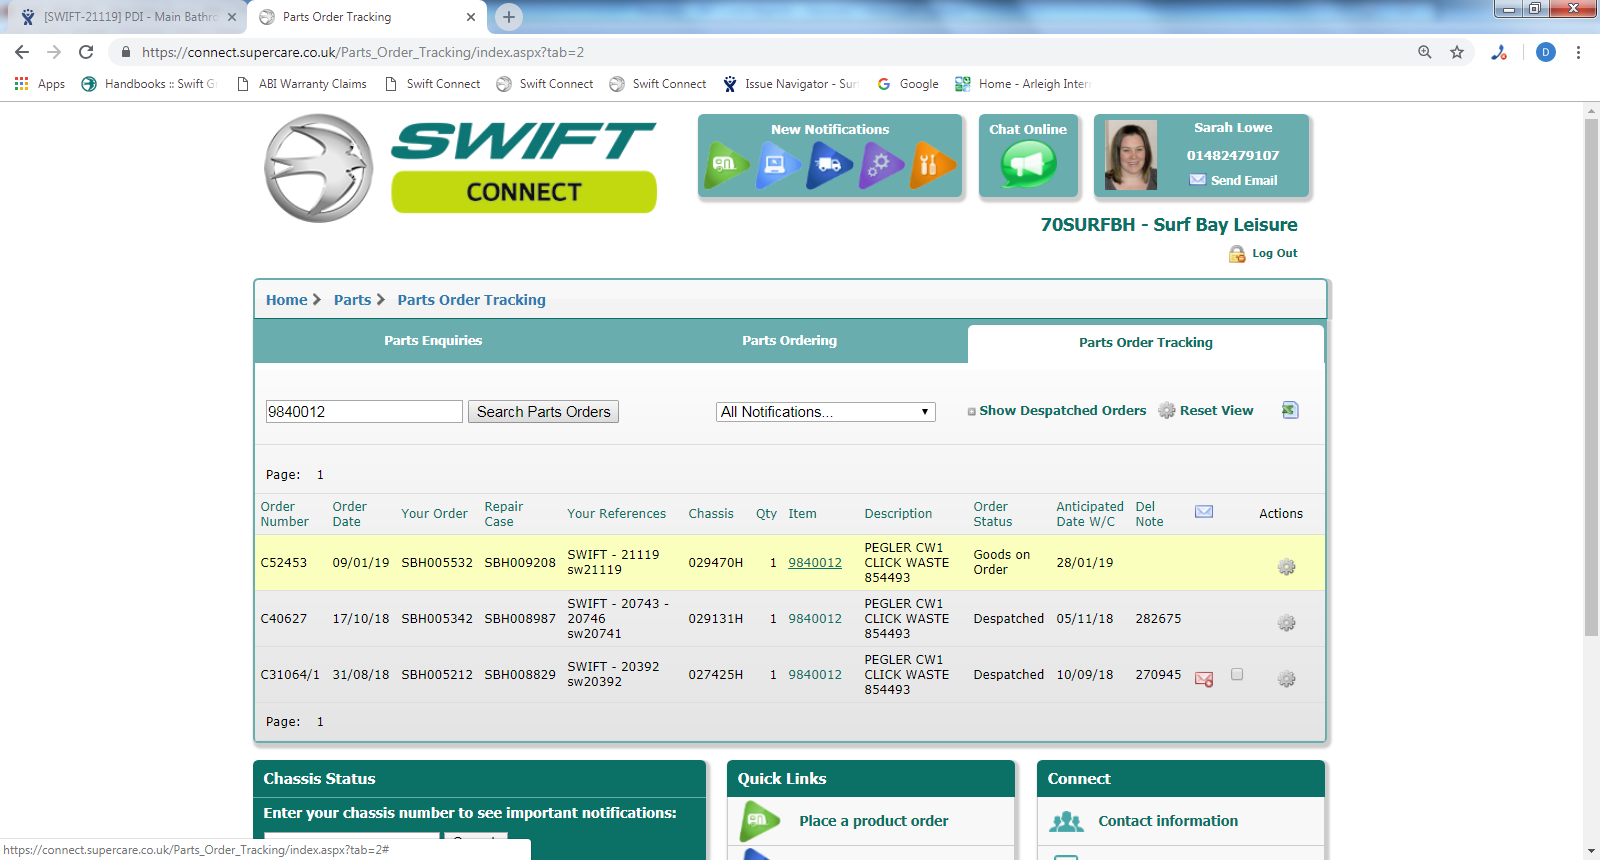Switch to the Parts Enquiries tab

(x=433, y=341)
